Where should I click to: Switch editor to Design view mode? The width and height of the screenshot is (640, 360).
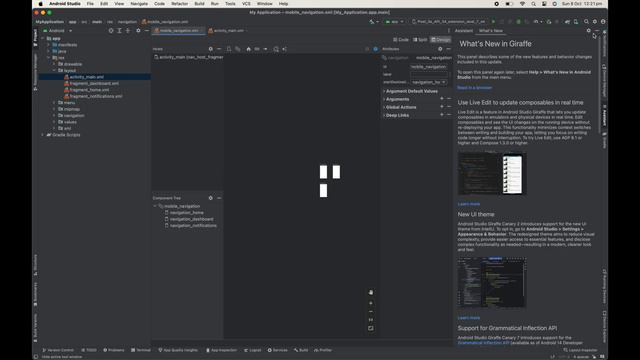440,40
